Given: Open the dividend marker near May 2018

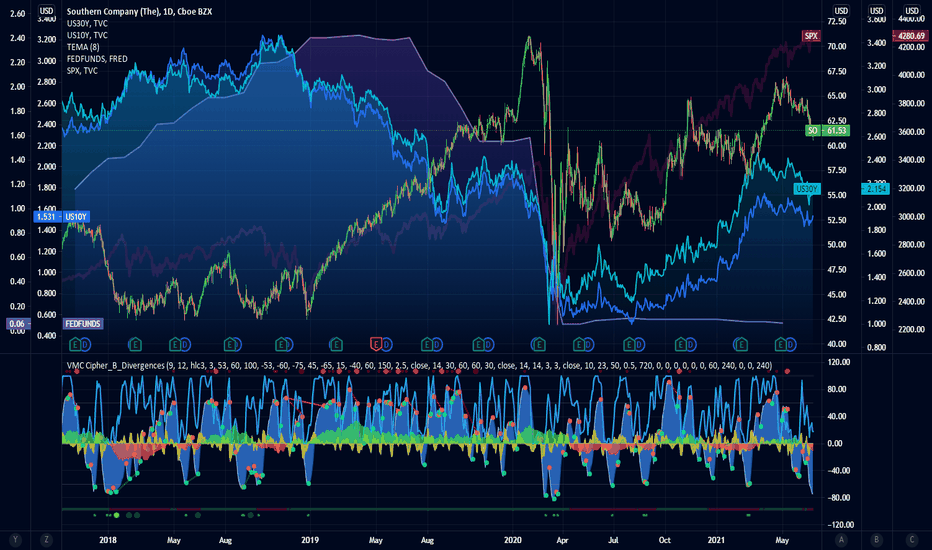Looking at the screenshot, I should pos(185,344).
